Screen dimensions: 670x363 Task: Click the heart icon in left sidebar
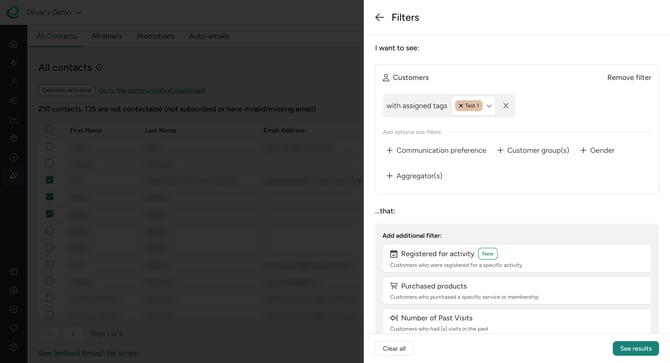(13, 328)
